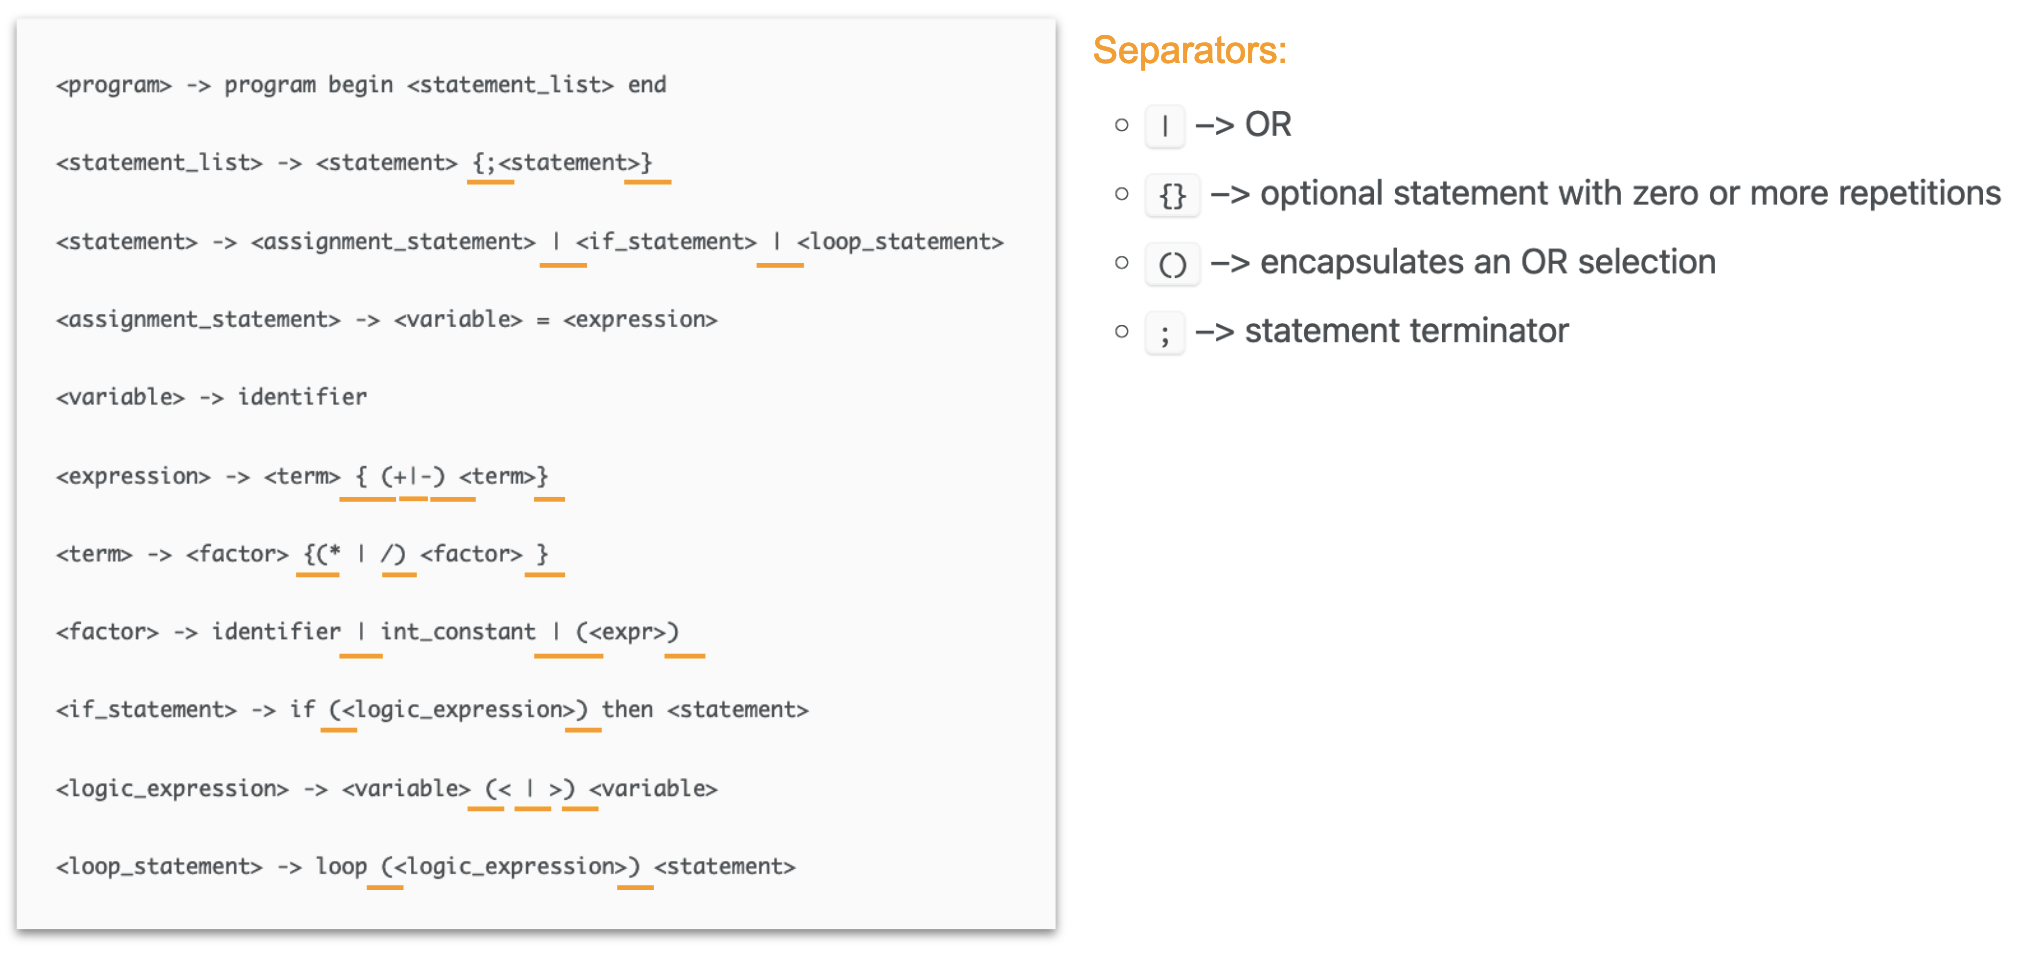Viewport: 2018px width, 968px height.
Task: Click 'program begin' in the program rule
Action: pos(308,85)
